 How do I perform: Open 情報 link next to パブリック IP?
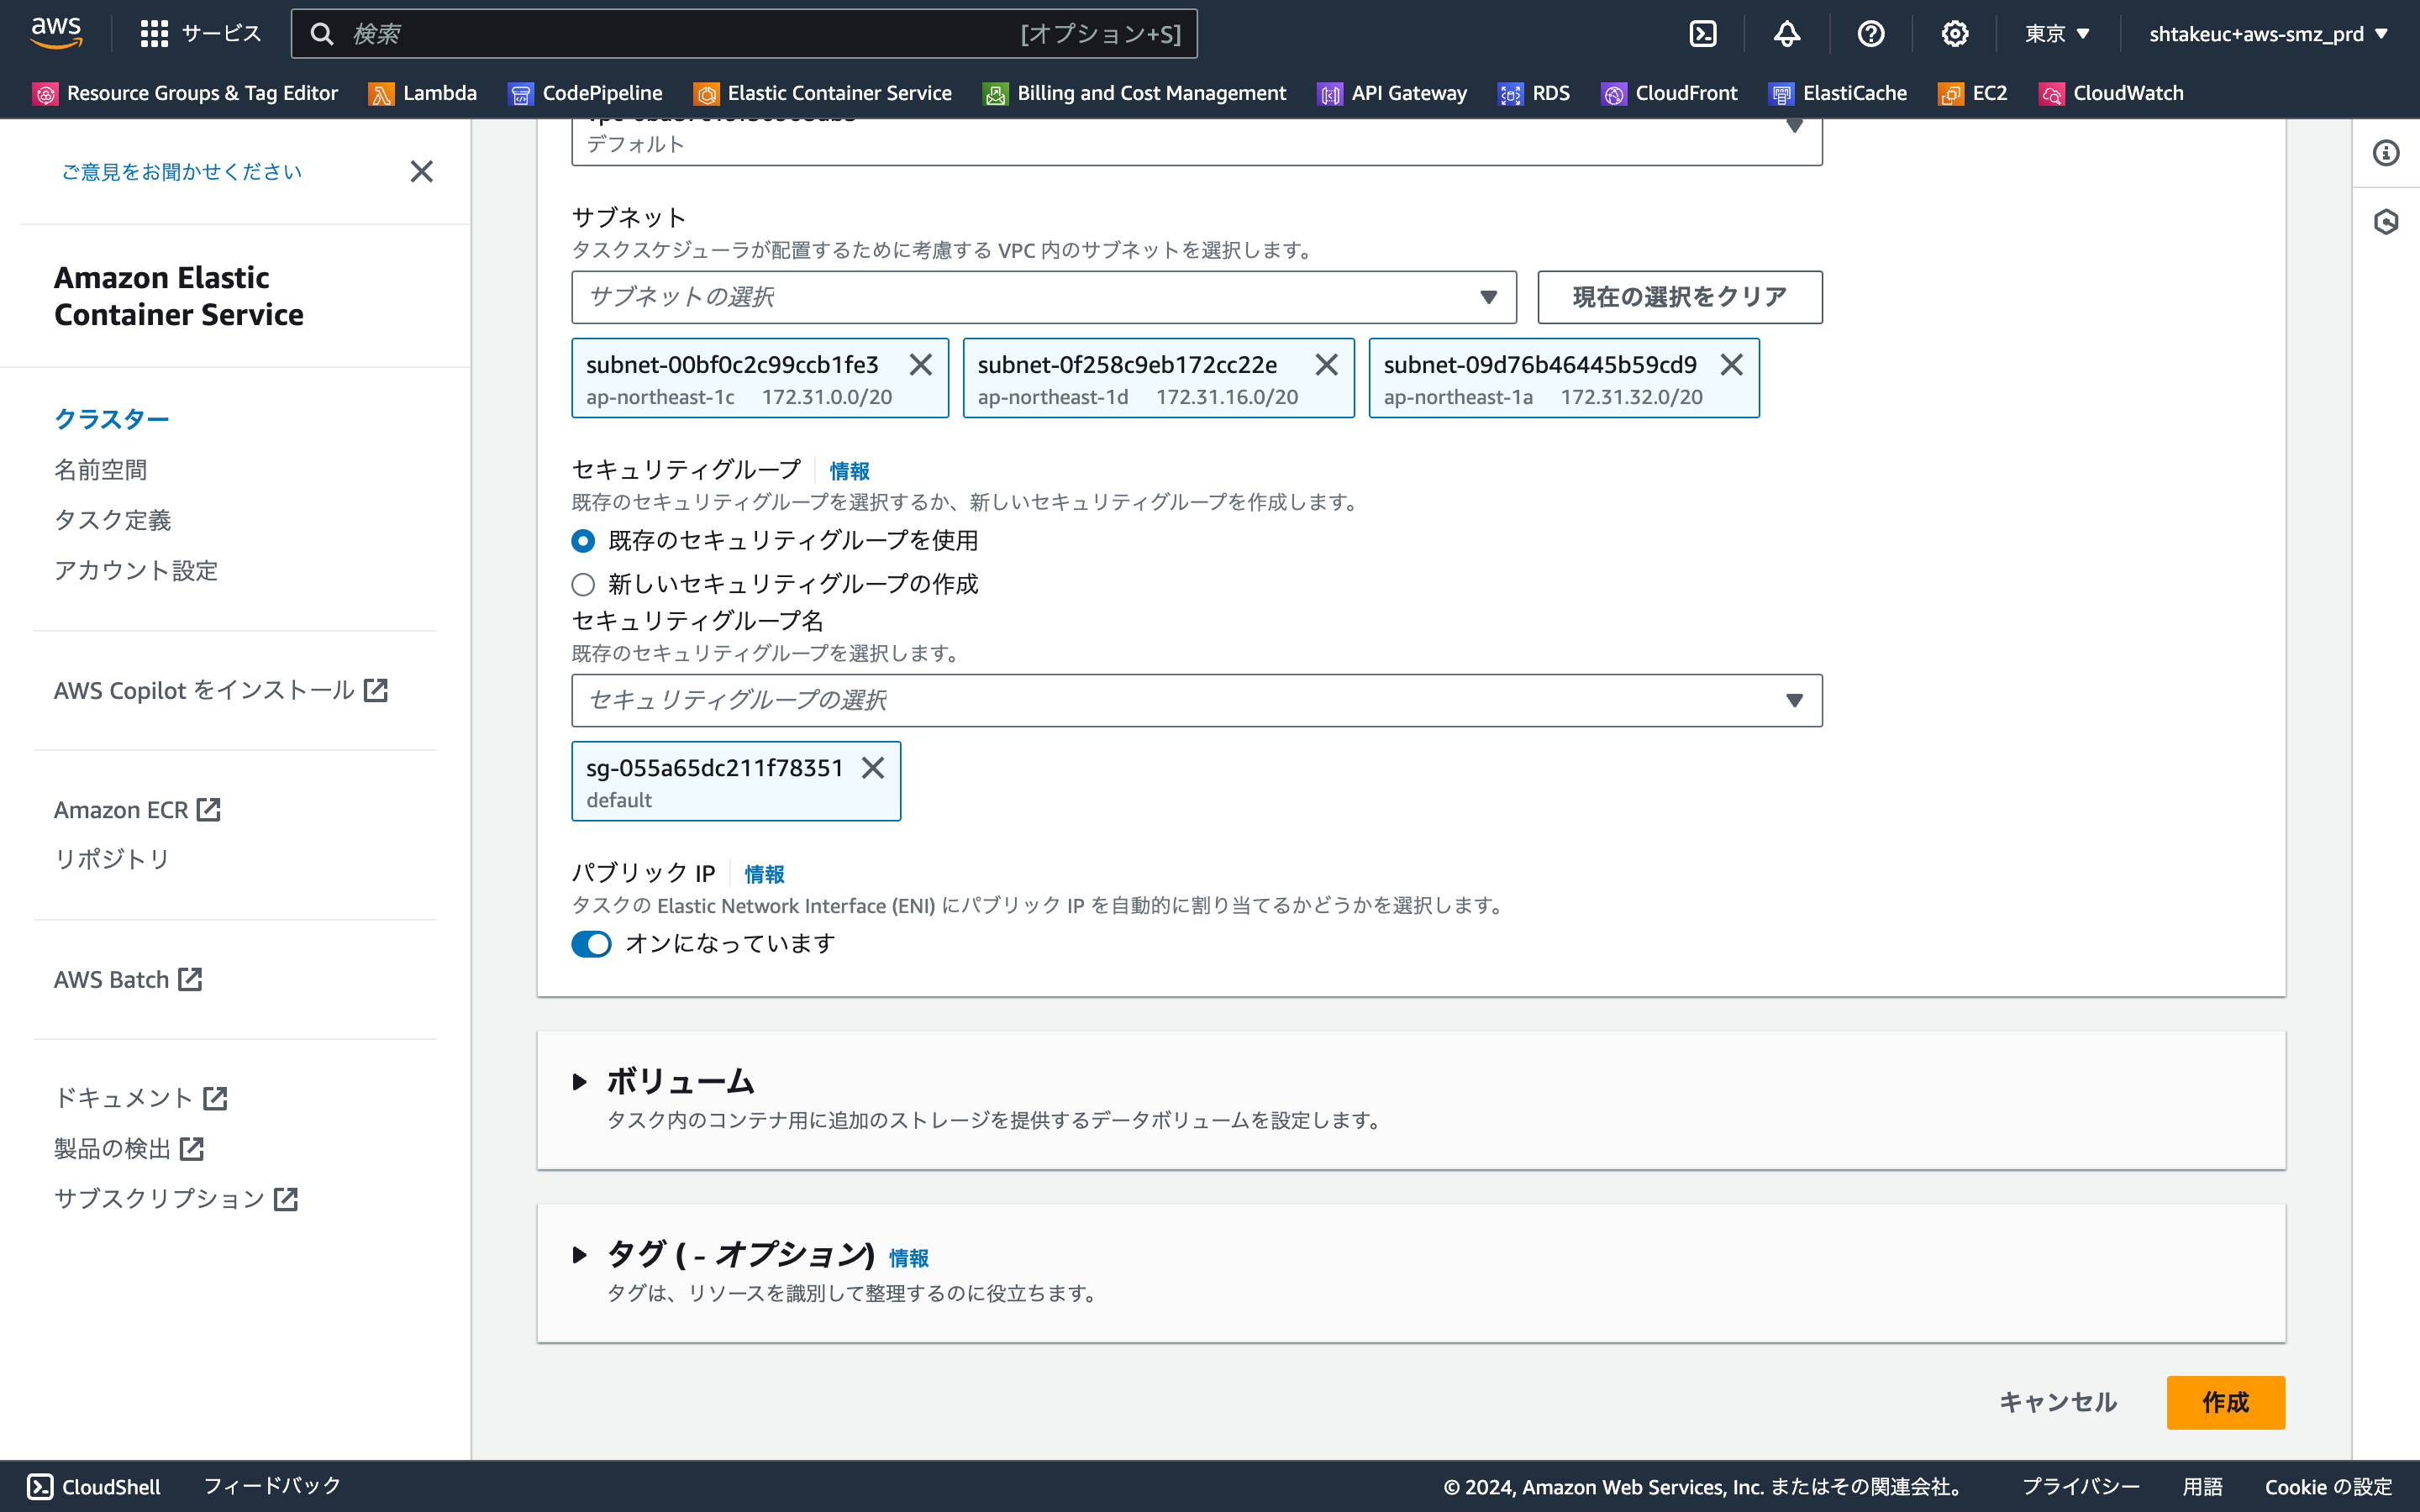coord(764,874)
